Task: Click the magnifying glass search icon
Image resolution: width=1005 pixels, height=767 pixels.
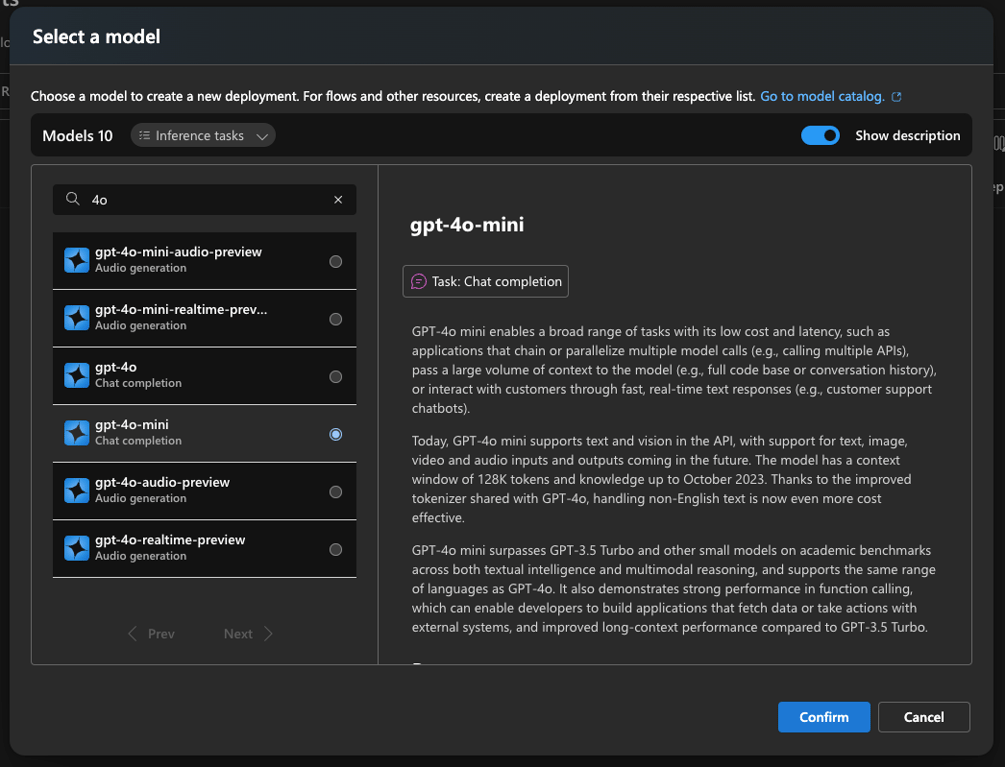Action: coord(73,200)
